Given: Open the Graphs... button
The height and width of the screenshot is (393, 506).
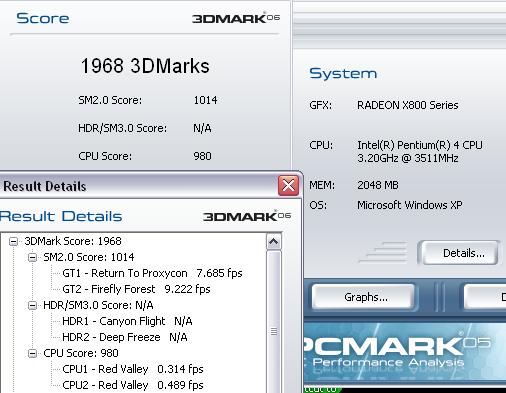Looking at the screenshot, I should [x=363, y=297].
